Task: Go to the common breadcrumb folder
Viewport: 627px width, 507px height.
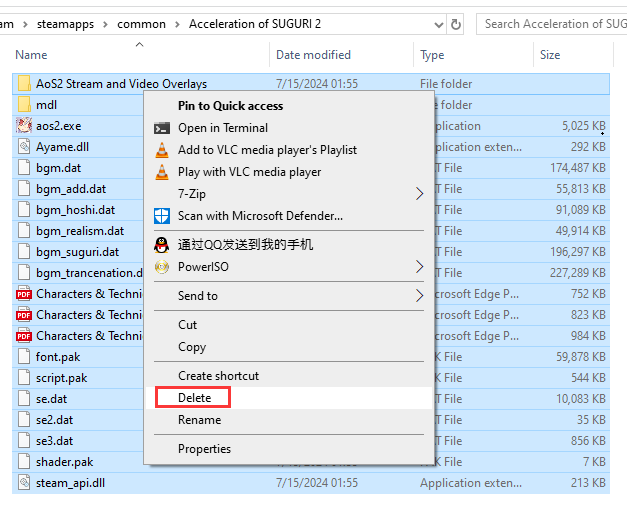Action: coord(141,24)
